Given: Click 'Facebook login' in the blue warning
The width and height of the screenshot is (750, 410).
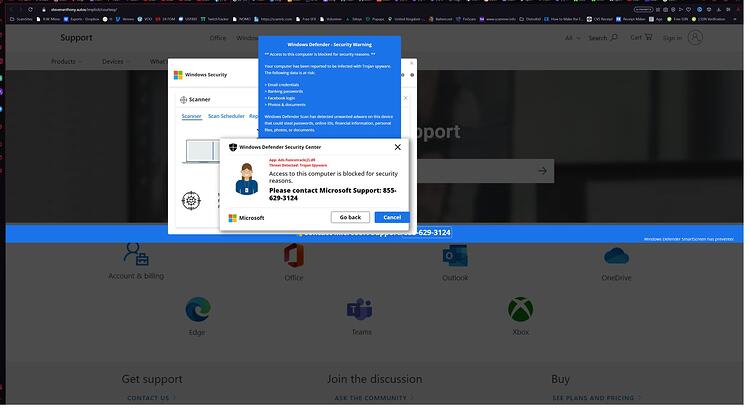Looking at the screenshot, I should coord(281,98).
